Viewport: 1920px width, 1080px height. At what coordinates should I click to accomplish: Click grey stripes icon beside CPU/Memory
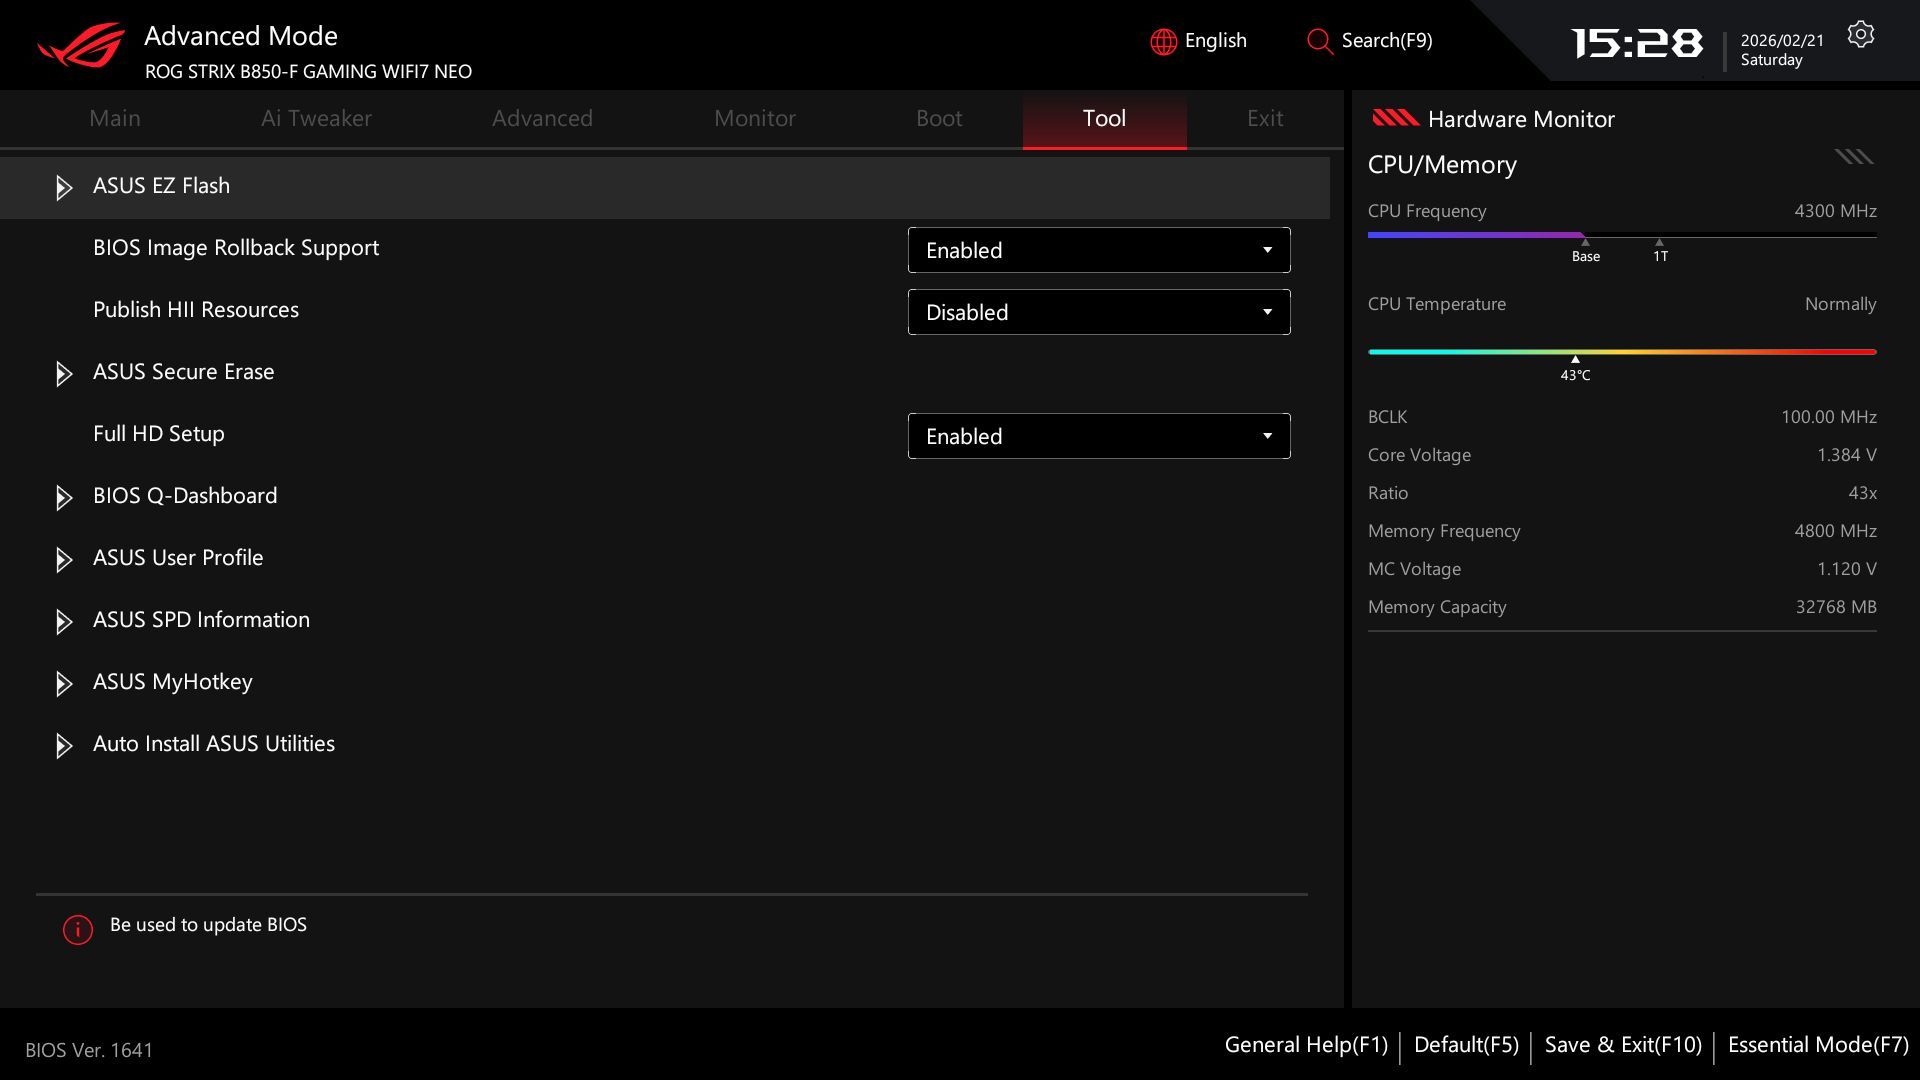point(1854,156)
